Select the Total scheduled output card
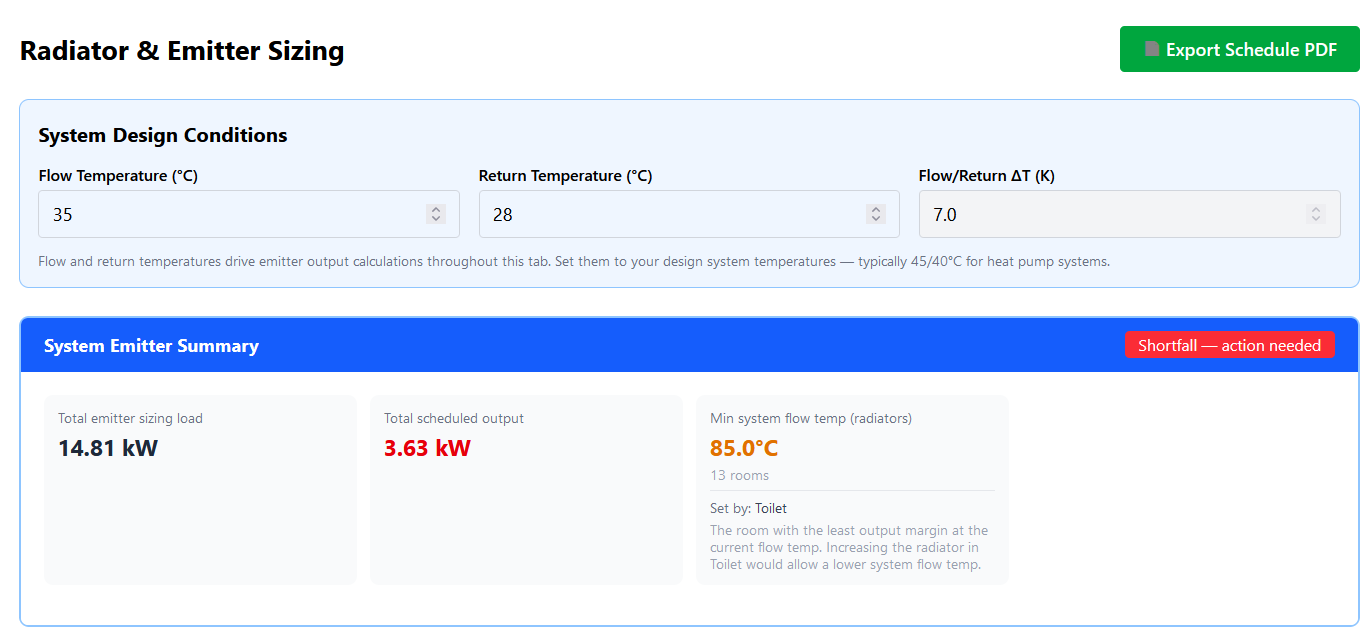 coord(526,489)
